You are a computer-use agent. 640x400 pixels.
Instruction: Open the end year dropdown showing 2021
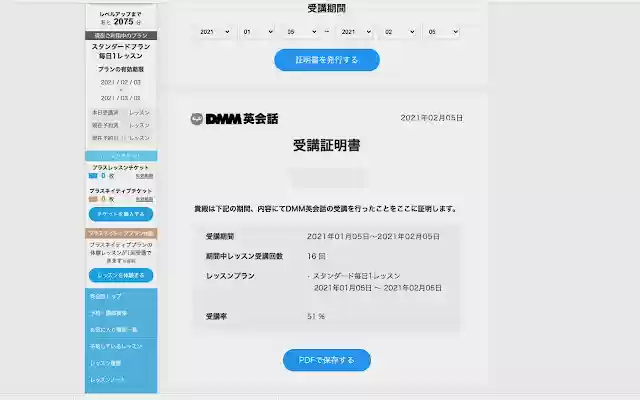click(x=356, y=32)
